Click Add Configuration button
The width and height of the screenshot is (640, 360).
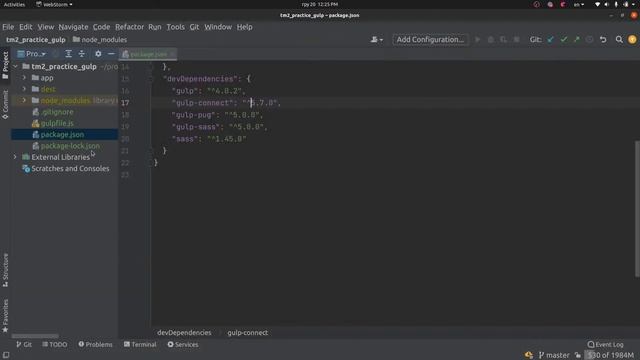(x=430, y=40)
